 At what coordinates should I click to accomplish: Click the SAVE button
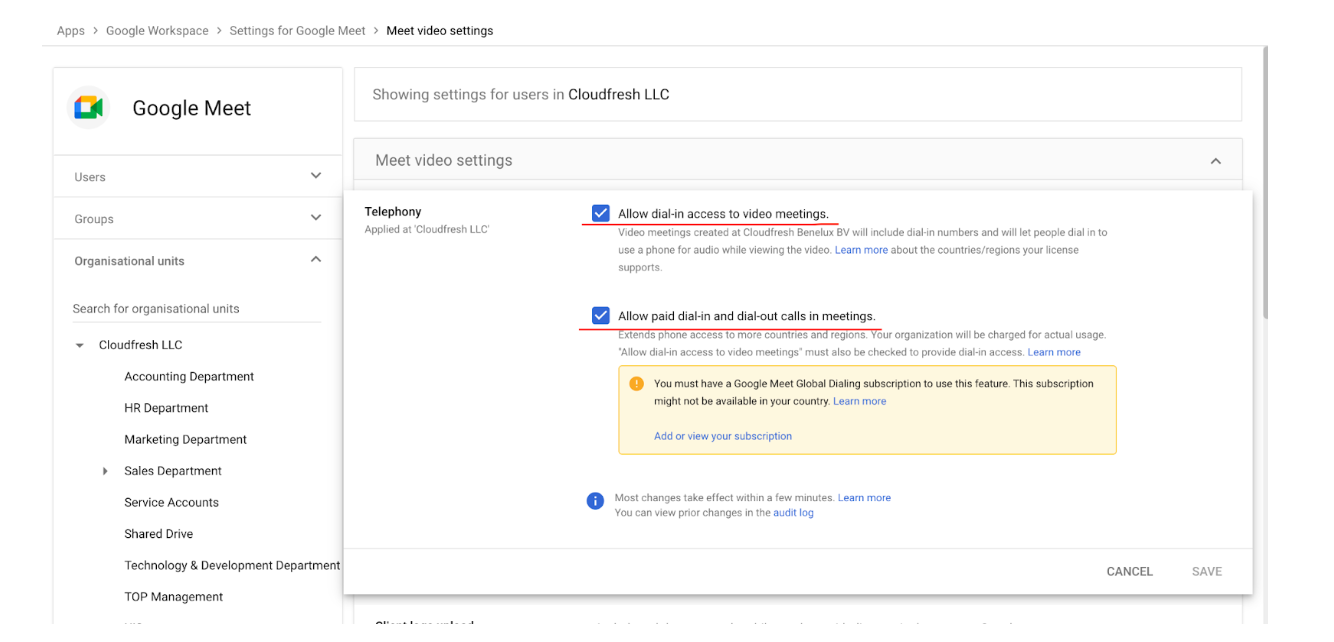(1206, 571)
